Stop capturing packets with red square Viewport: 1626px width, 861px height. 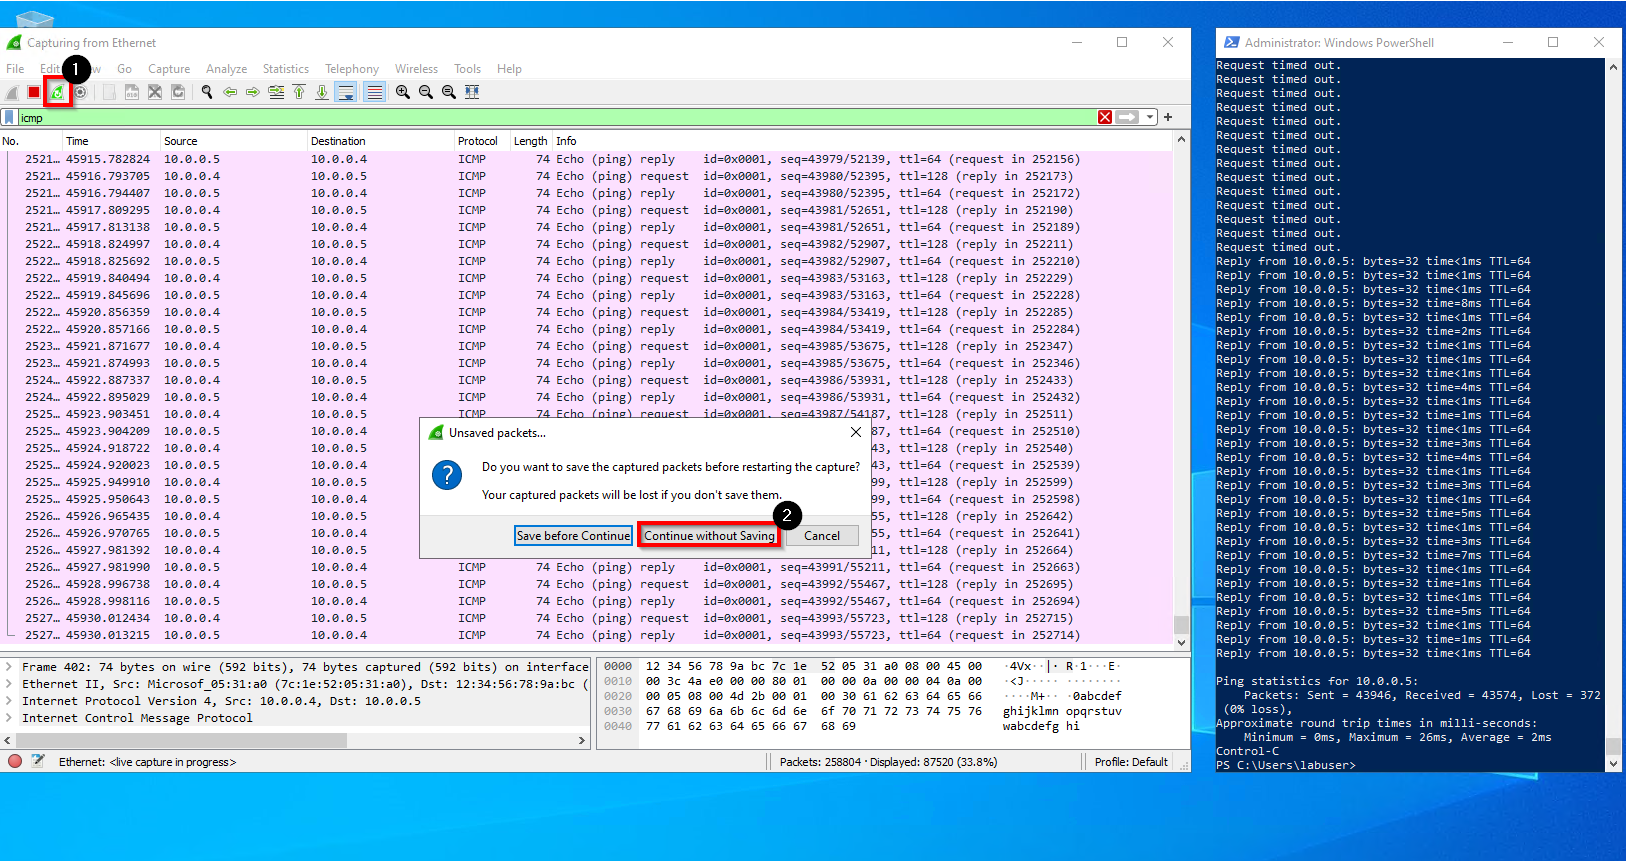click(34, 92)
